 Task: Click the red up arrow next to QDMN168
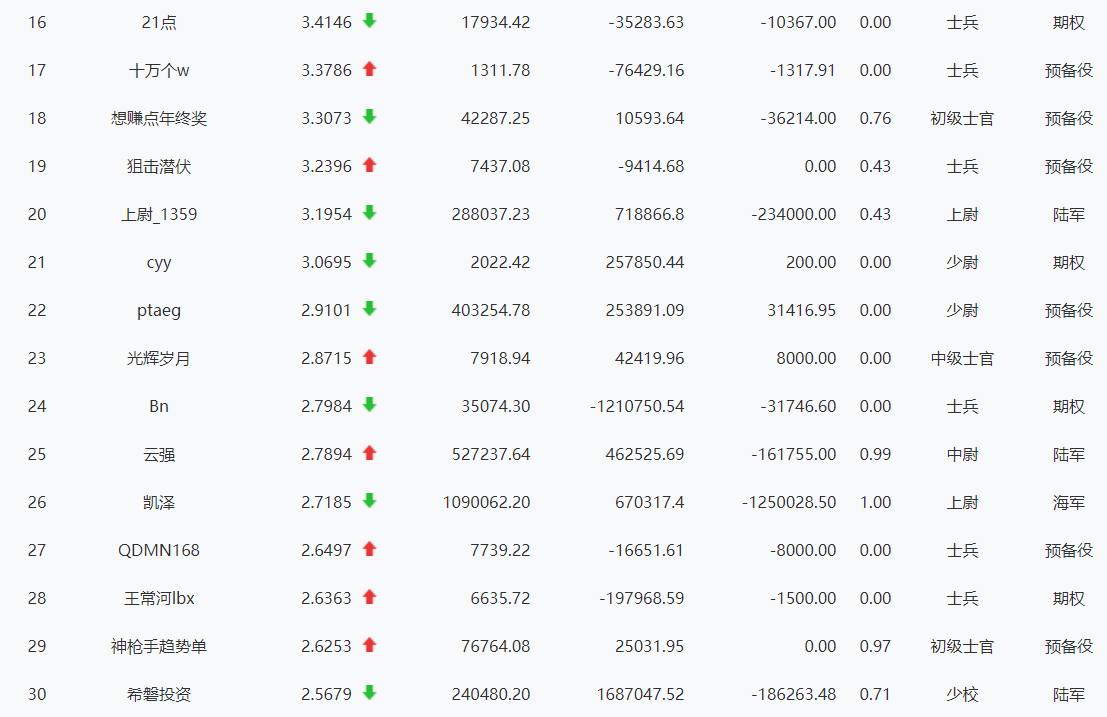(x=369, y=549)
